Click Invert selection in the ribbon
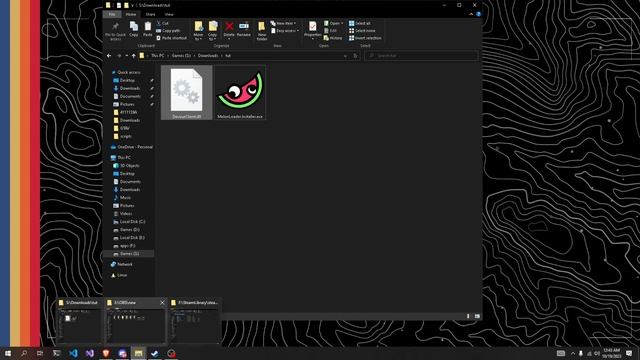 pos(365,38)
